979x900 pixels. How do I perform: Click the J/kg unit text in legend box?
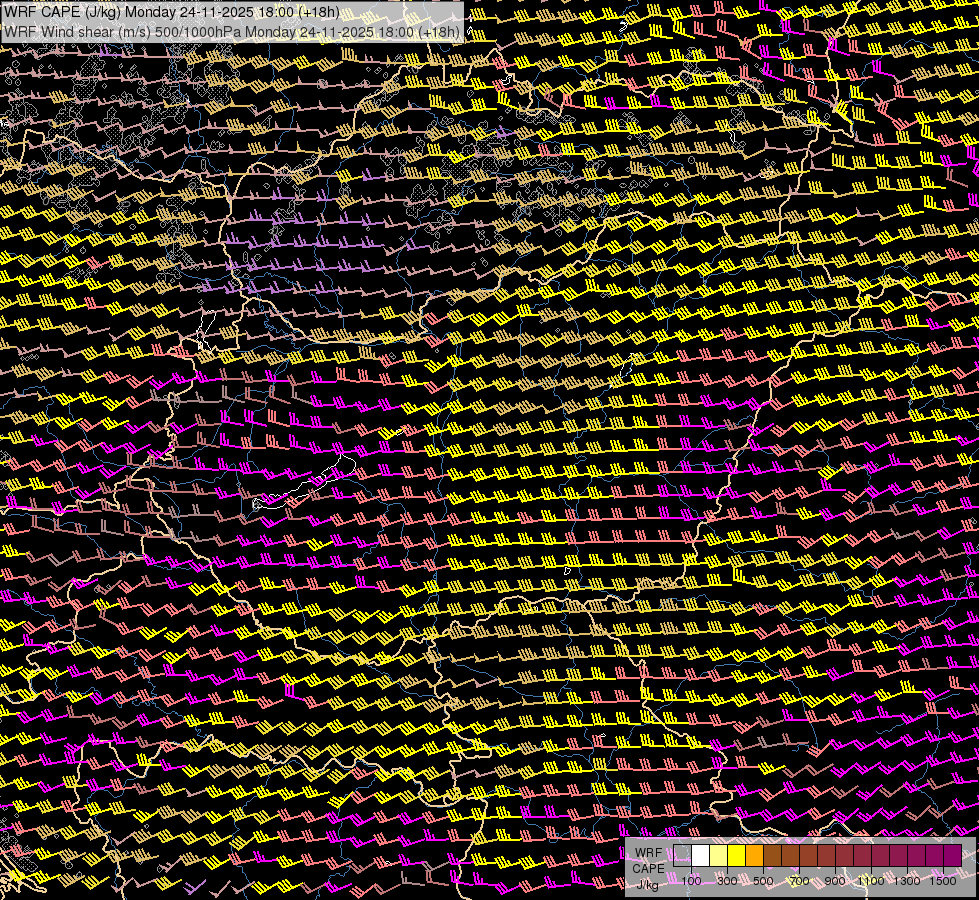647,883
